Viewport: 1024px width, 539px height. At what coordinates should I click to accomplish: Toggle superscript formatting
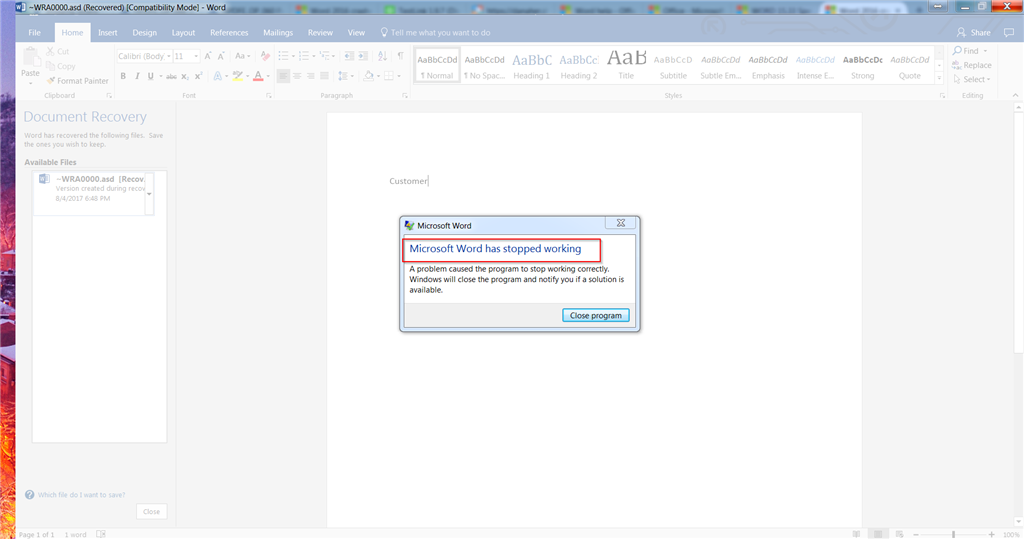coord(198,76)
